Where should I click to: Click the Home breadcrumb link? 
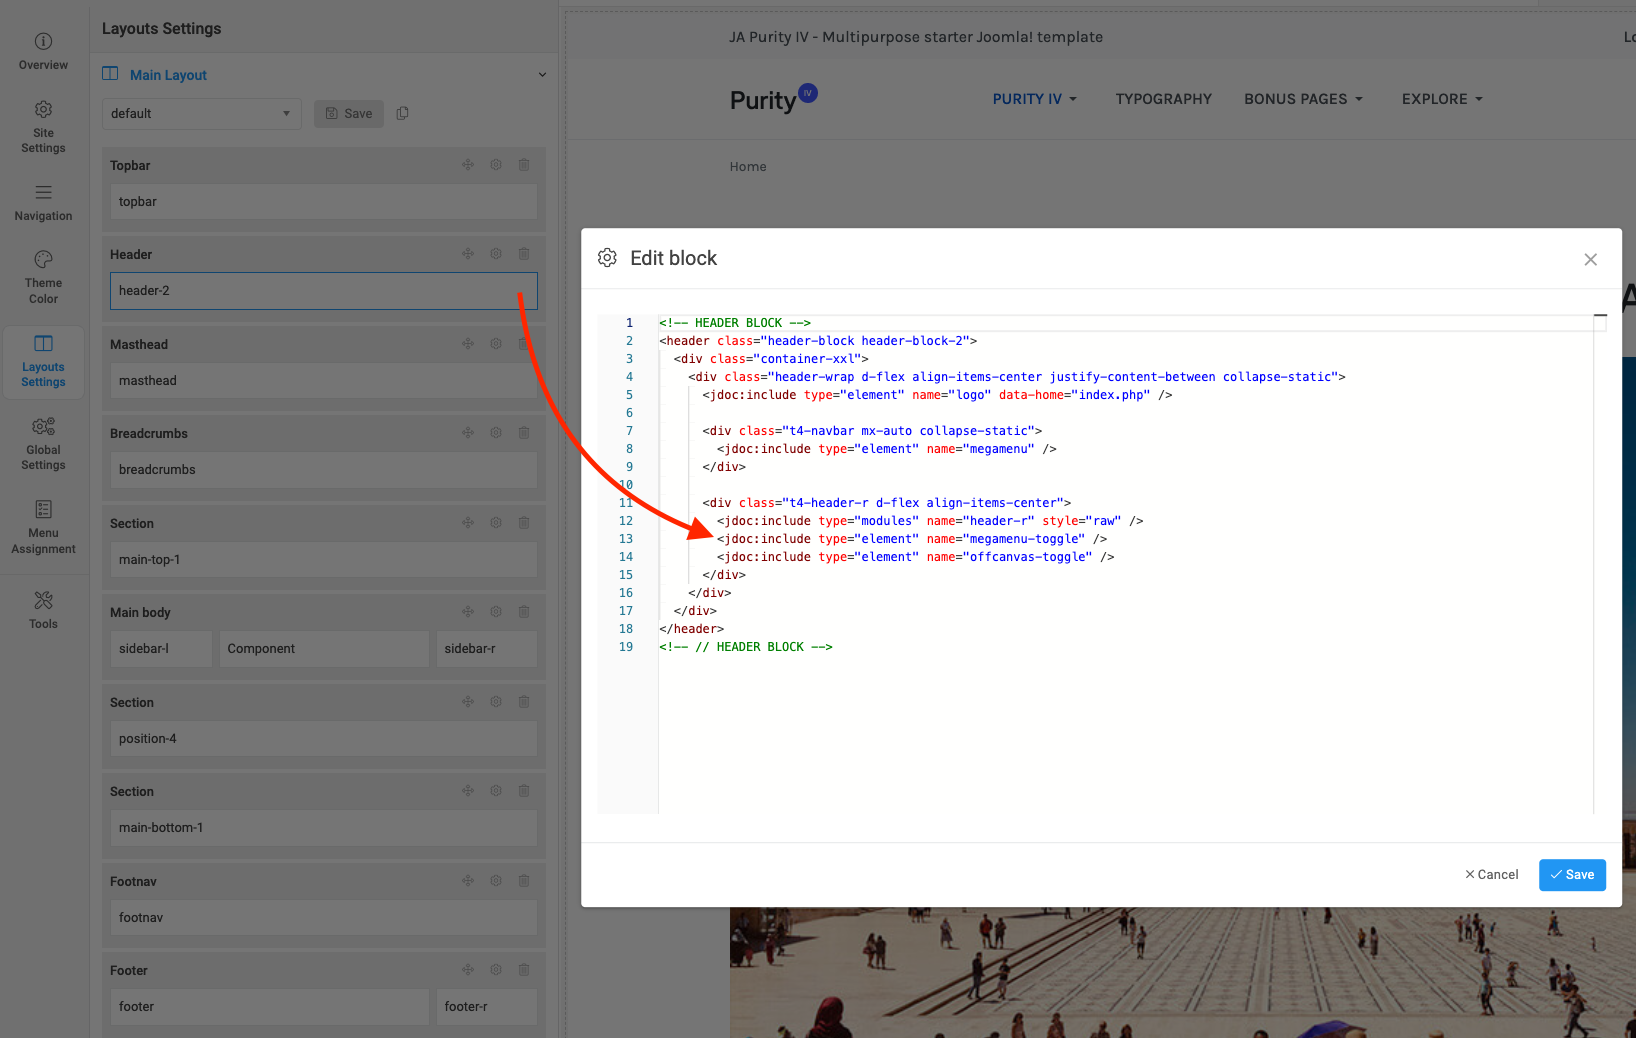748,167
